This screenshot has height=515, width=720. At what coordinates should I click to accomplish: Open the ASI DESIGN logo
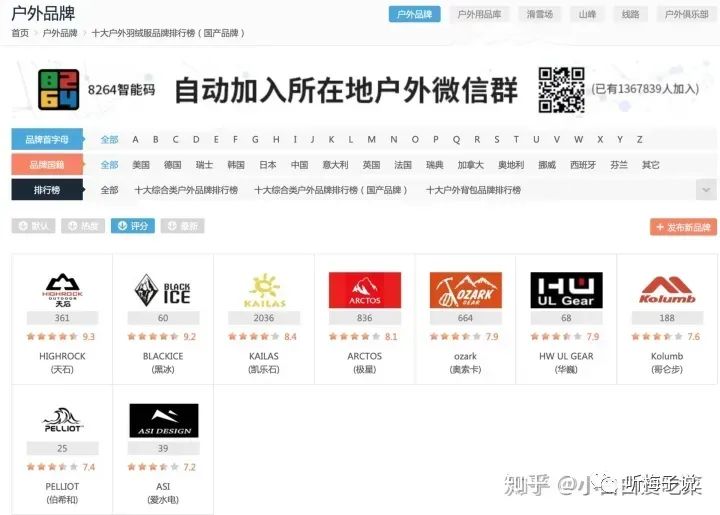tap(163, 420)
